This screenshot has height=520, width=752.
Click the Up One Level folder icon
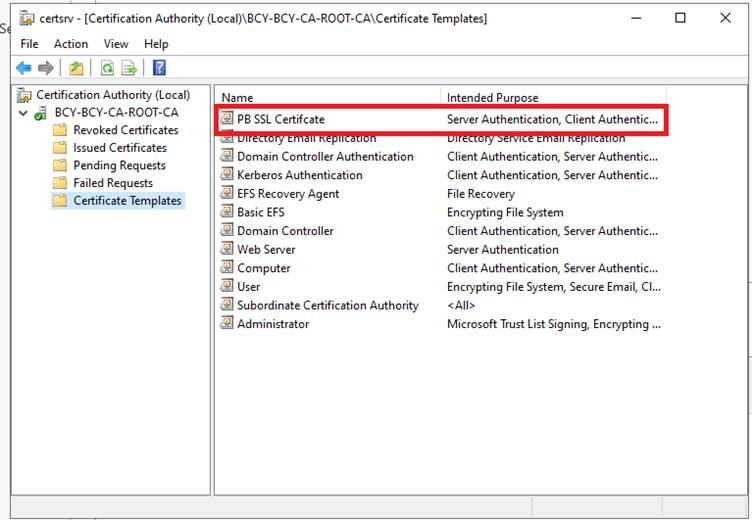[76, 68]
